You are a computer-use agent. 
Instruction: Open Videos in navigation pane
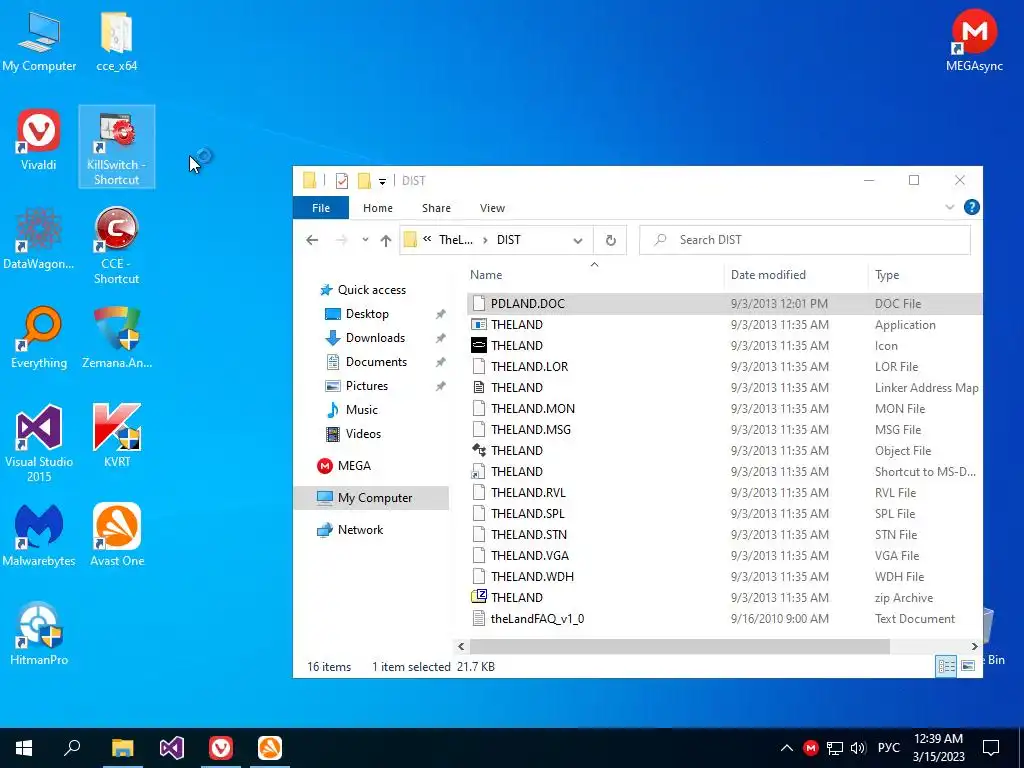coord(353,434)
